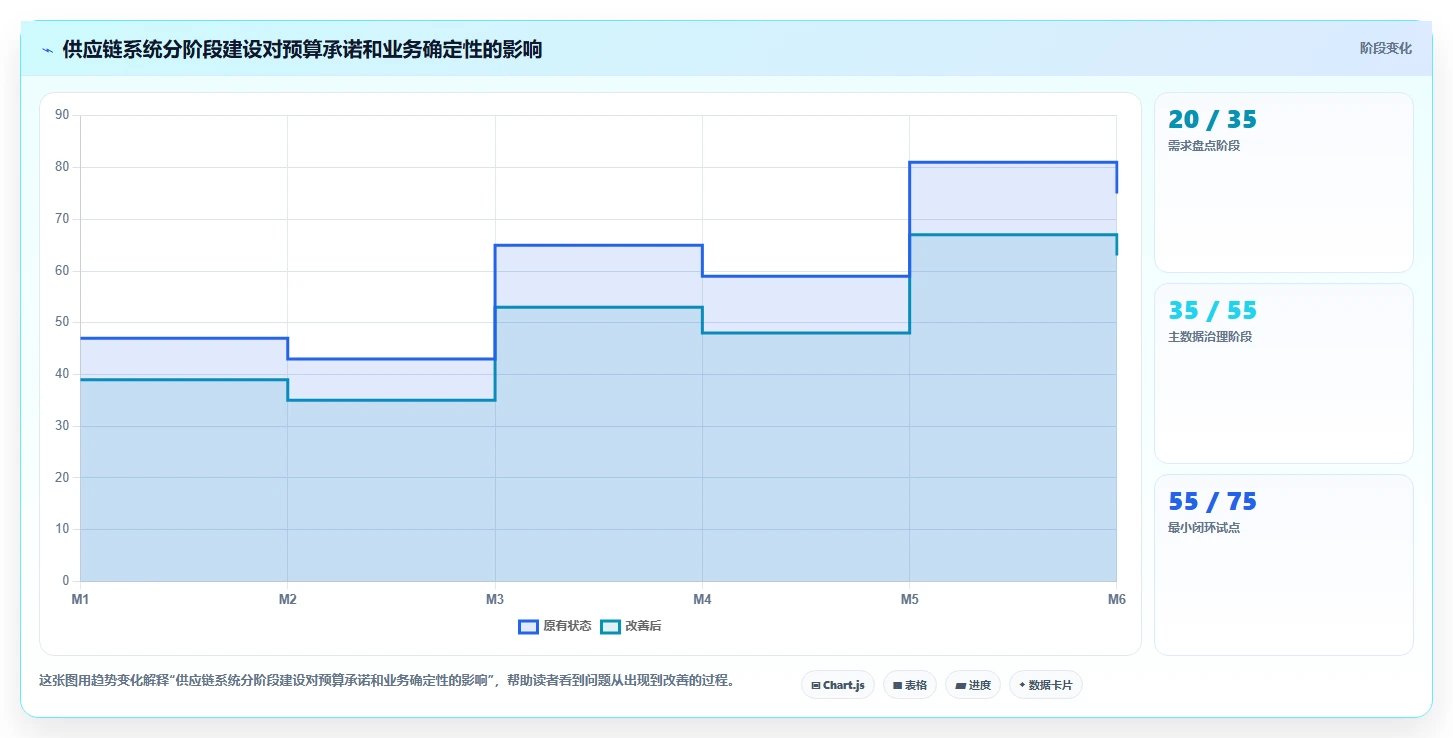
Task: Click the 阶段变化 label in the header
Action: pos(1386,48)
